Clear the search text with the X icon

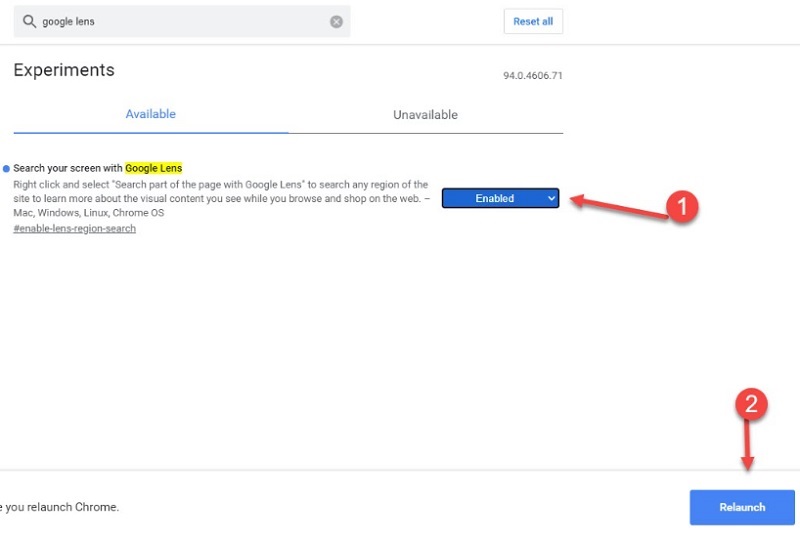[x=336, y=21]
